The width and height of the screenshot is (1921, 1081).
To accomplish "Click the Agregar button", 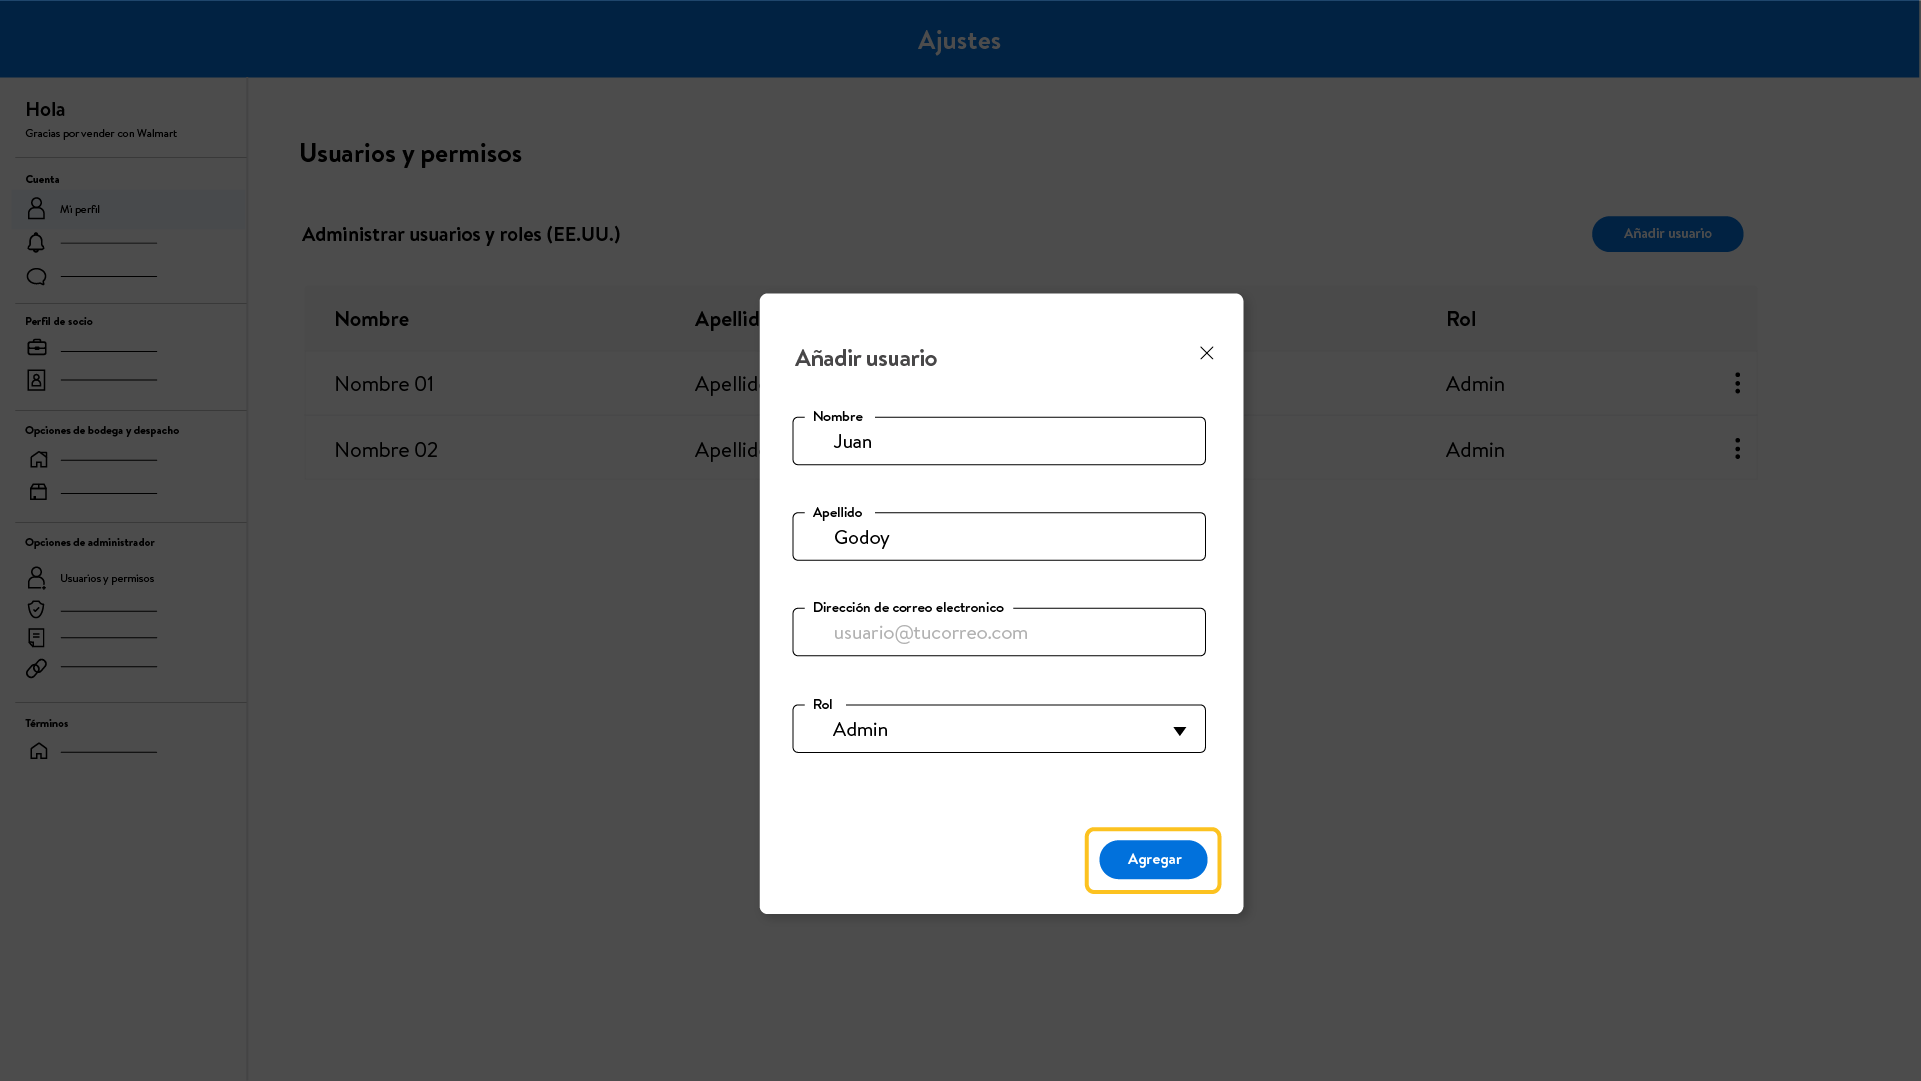I will [x=1153, y=859].
